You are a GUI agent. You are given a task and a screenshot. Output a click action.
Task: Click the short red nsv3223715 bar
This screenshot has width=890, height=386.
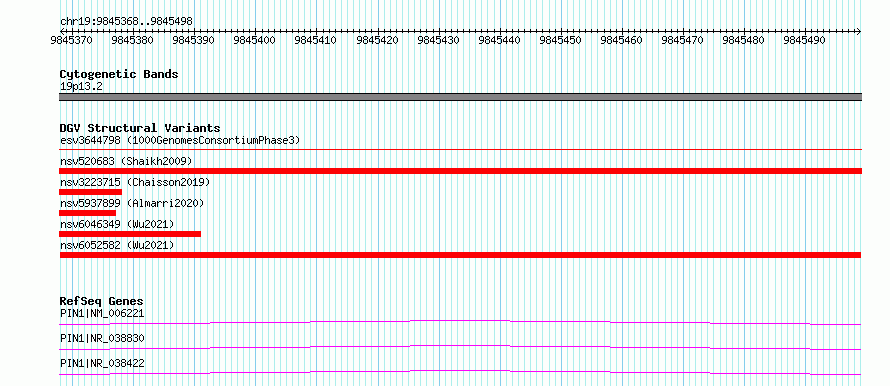click(x=90, y=192)
